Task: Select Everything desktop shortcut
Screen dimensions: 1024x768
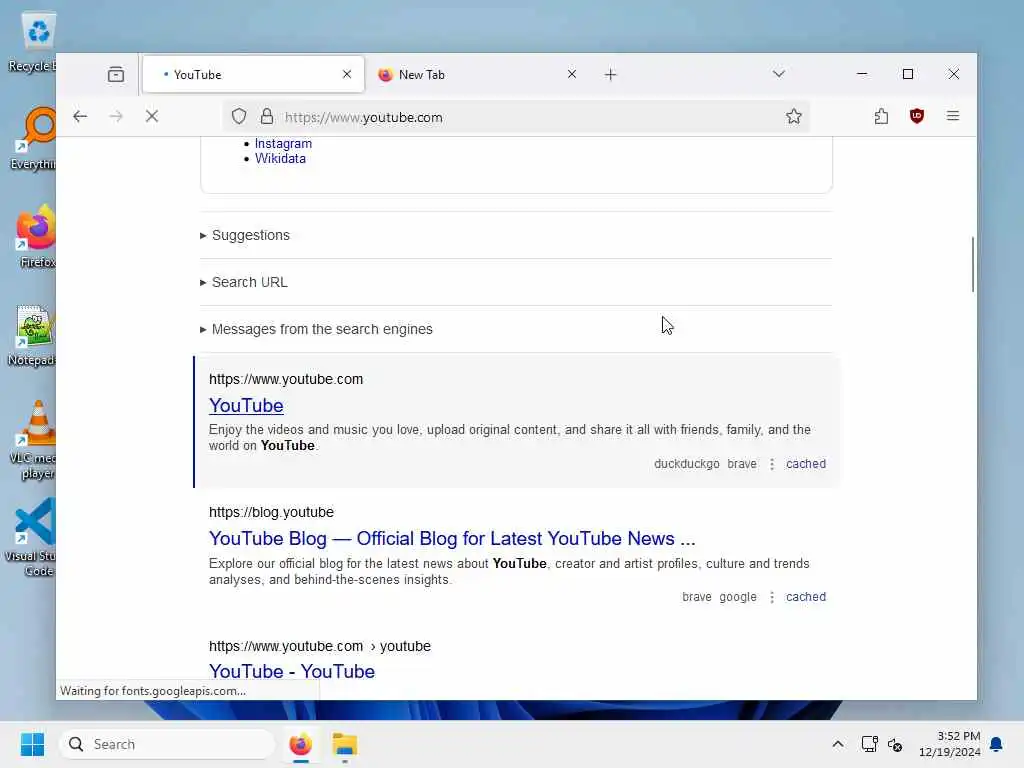Action: [34, 138]
